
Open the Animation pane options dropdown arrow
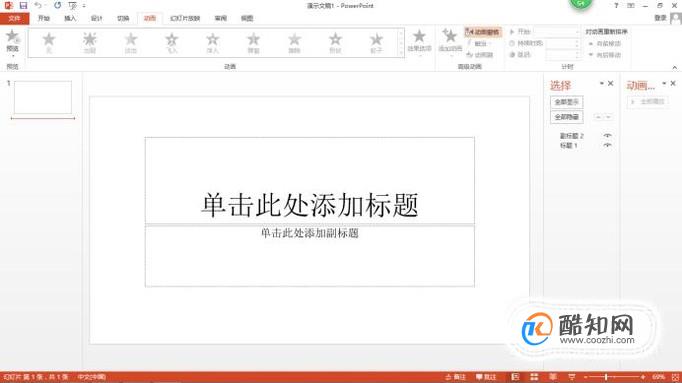coord(664,83)
